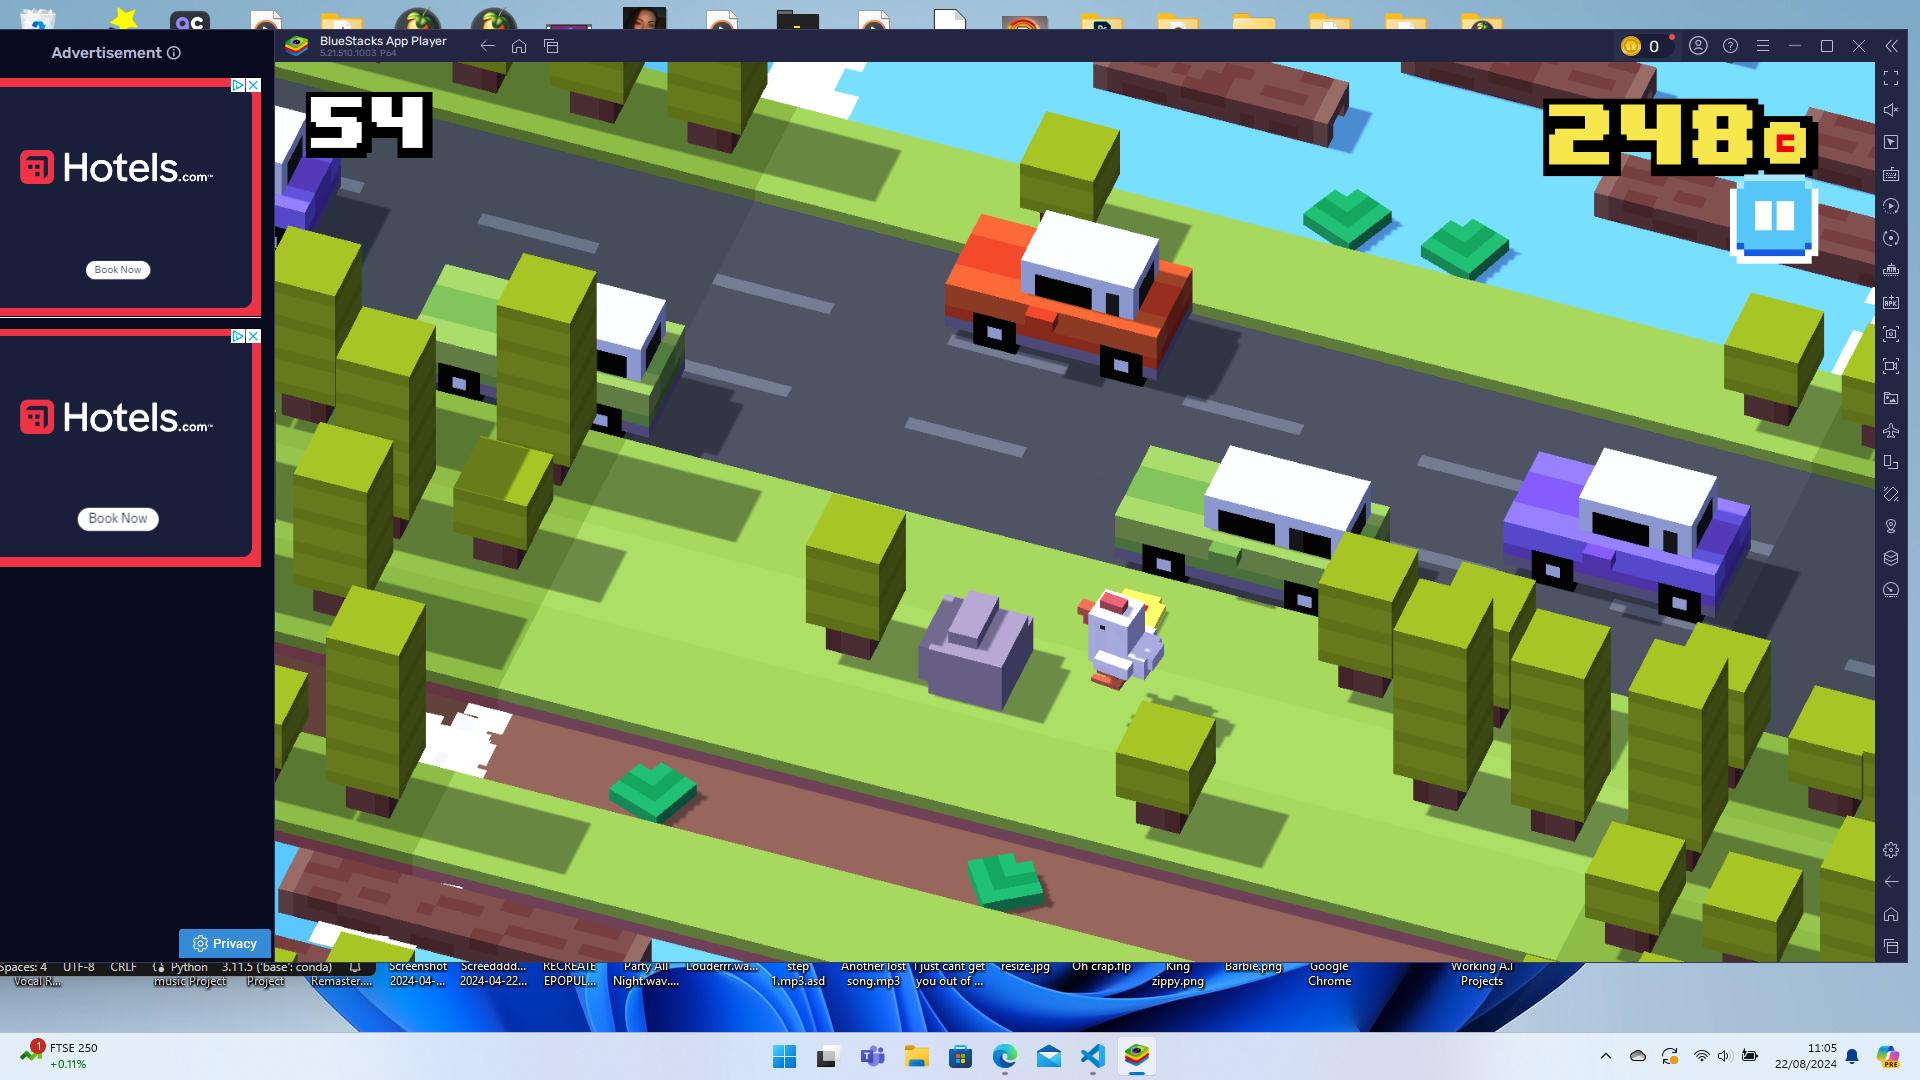Image resolution: width=1920 pixels, height=1080 pixels.
Task: Open AdChoices icon on top Hotels.com ad
Action: [239, 86]
